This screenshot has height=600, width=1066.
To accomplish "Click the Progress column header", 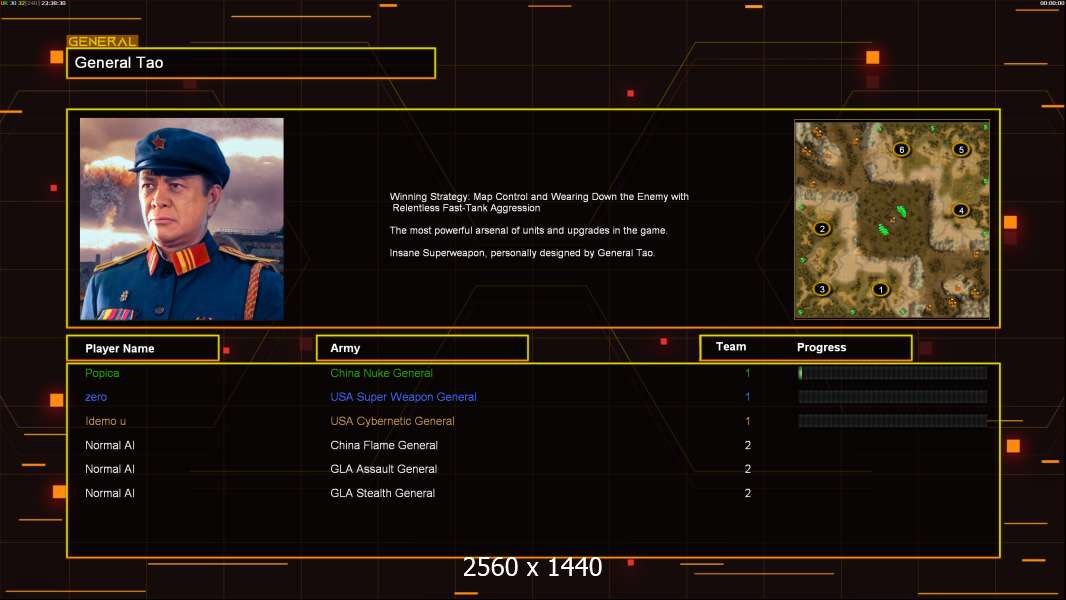I will coord(821,347).
